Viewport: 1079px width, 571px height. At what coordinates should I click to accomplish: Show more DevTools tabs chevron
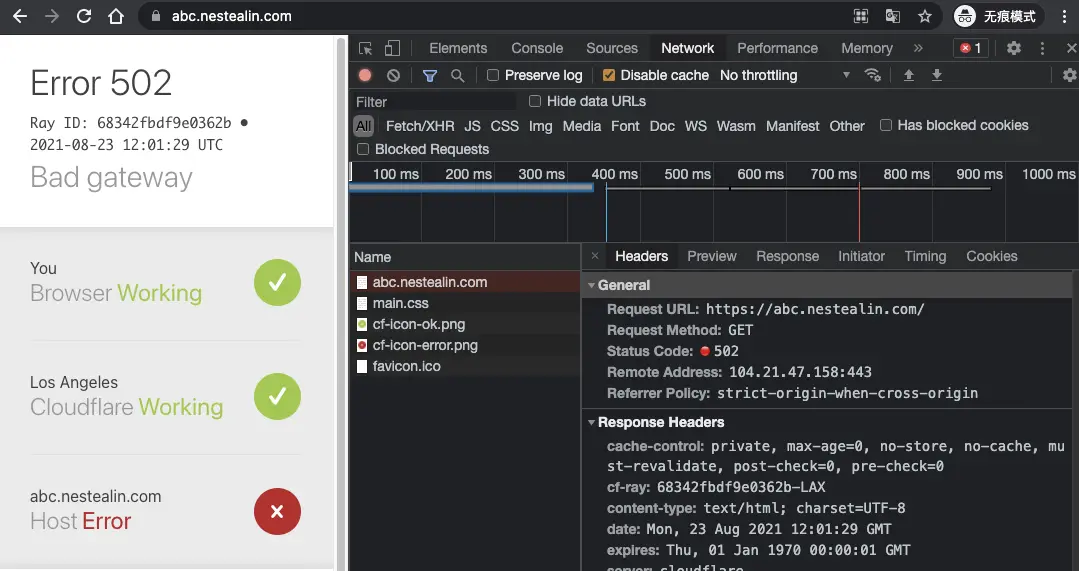click(918, 48)
